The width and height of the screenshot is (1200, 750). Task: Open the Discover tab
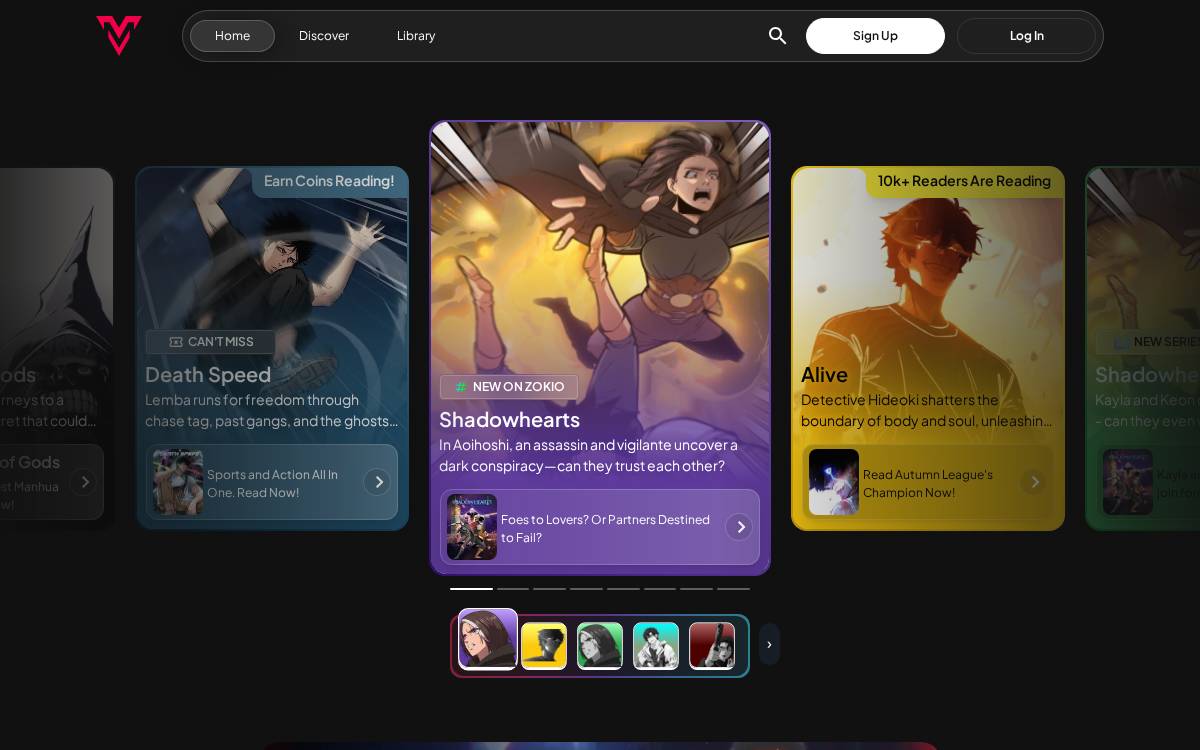click(324, 36)
